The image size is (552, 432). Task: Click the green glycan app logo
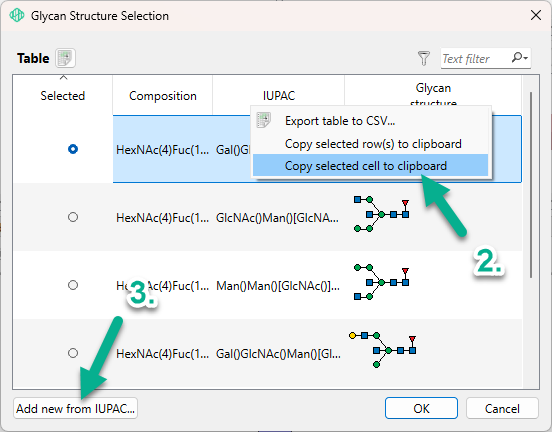[17, 15]
